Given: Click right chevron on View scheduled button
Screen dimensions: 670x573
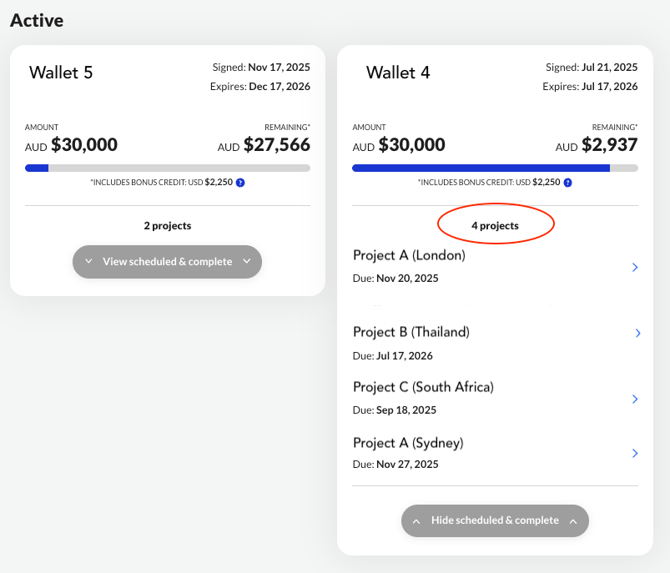Looking at the screenshot, I should tap(246, 262).
